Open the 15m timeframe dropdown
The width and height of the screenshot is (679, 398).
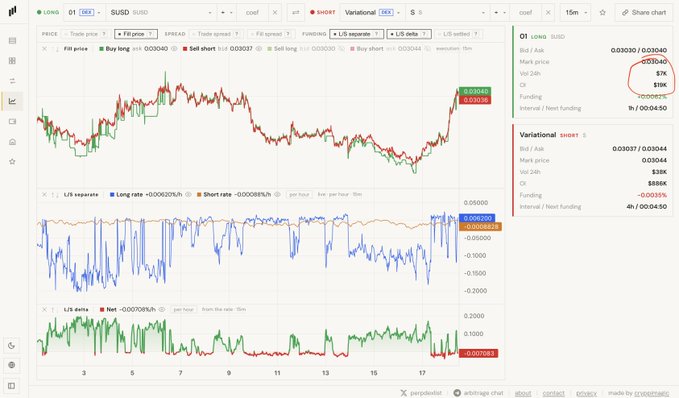pyautogui.click(x=576, y=13)
